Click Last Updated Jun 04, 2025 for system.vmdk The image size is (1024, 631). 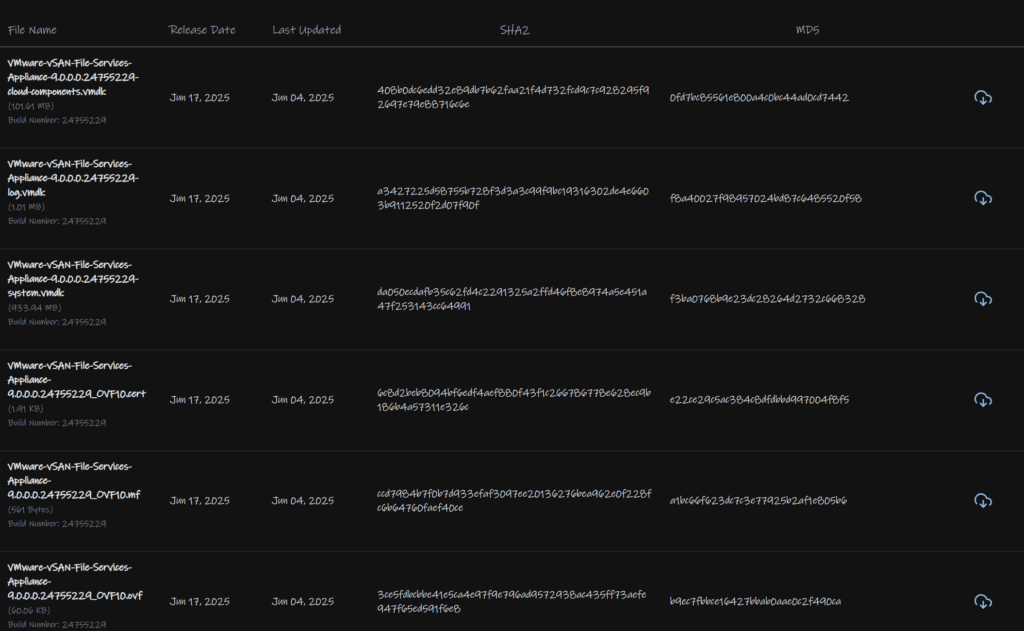pos(303,299)
